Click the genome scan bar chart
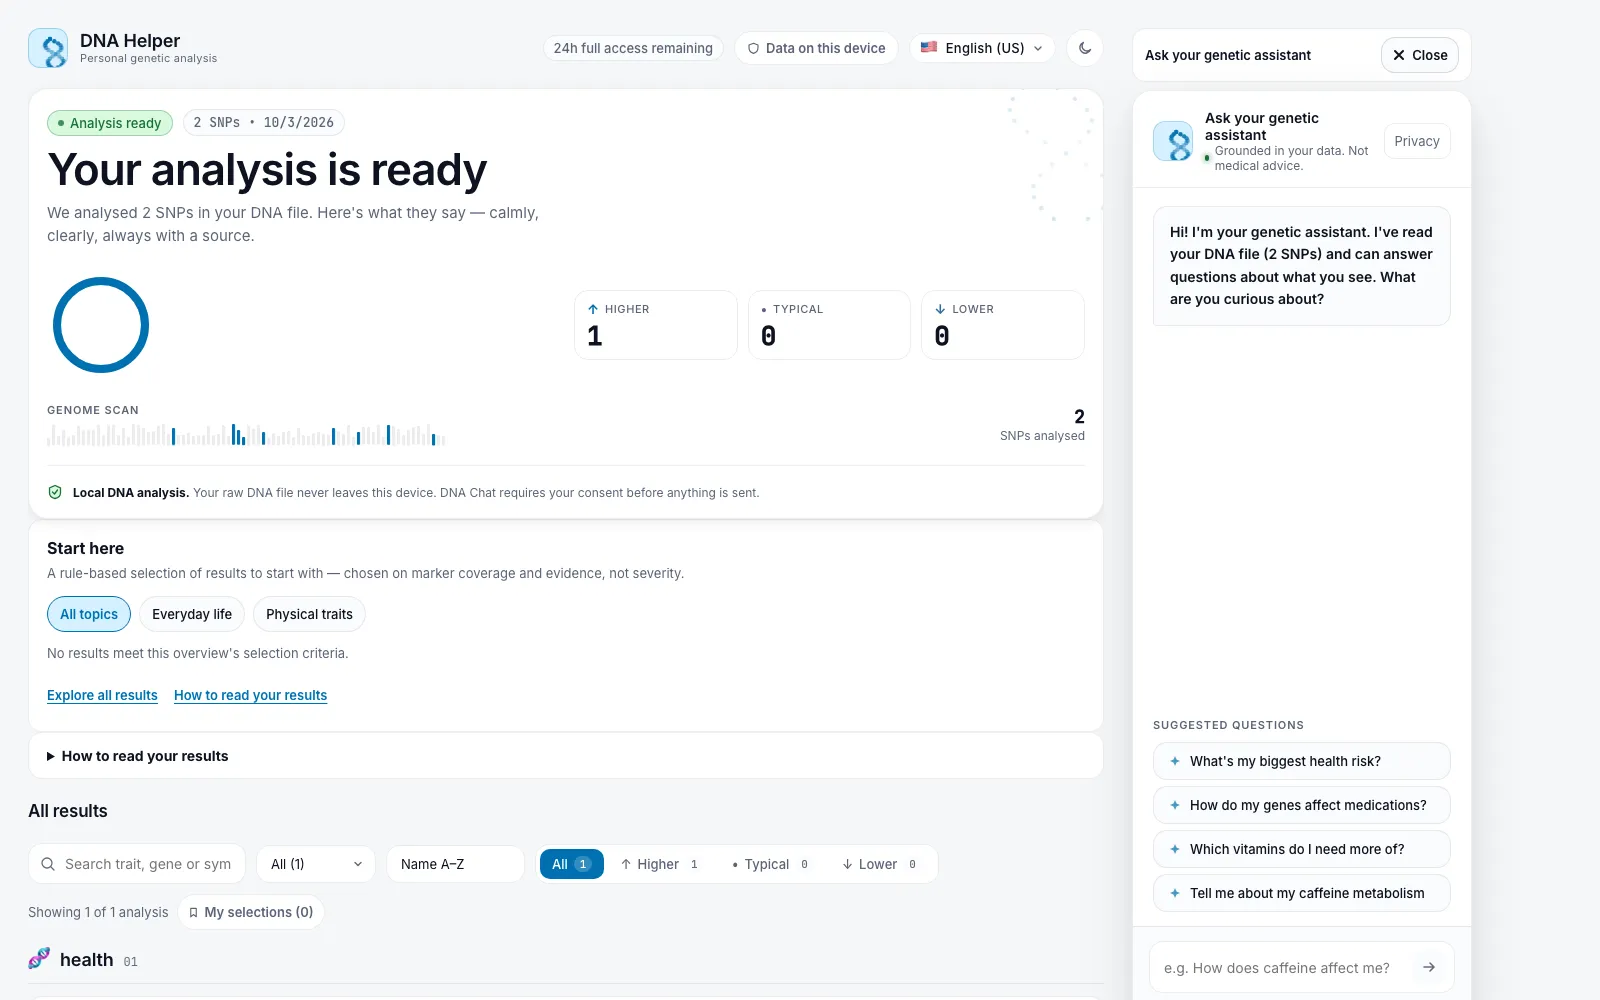This screenshot has height=1000, width=1600. pyautogui.click(x=246, y=434)
